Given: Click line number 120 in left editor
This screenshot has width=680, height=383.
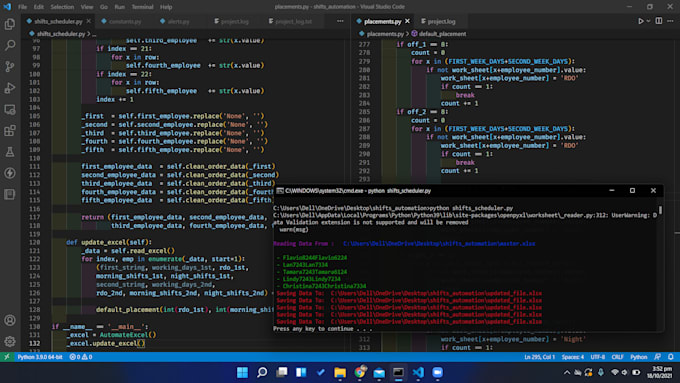Looking at the screenshot, I should (34, 242).
